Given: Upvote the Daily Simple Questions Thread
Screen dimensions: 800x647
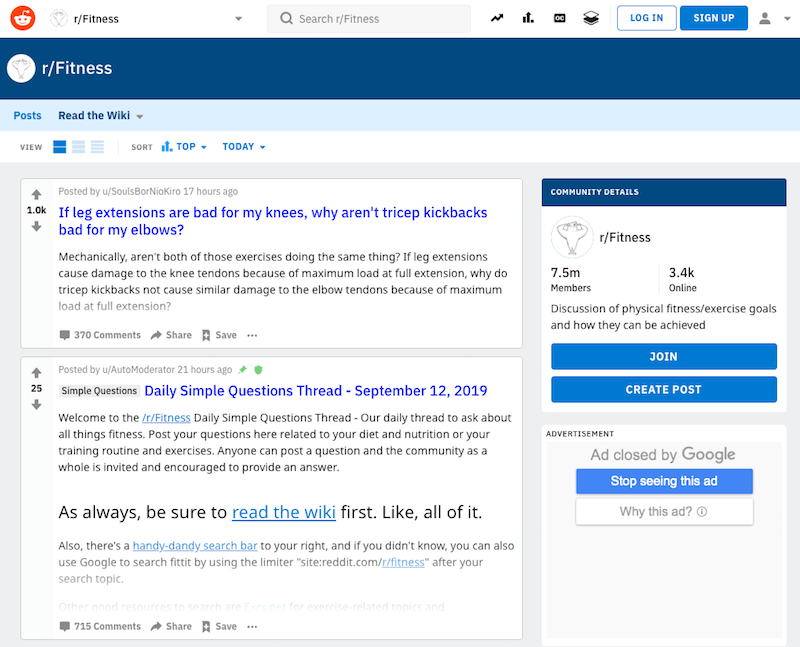Looking at the screenshot, I should [36, 372].
